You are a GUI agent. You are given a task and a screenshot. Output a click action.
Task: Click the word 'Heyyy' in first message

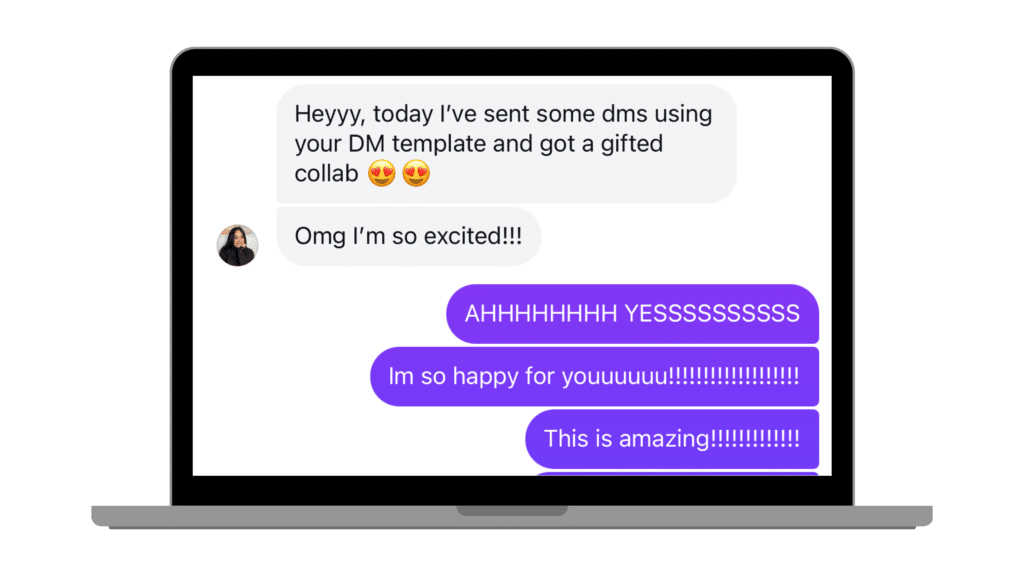[330, 115]
